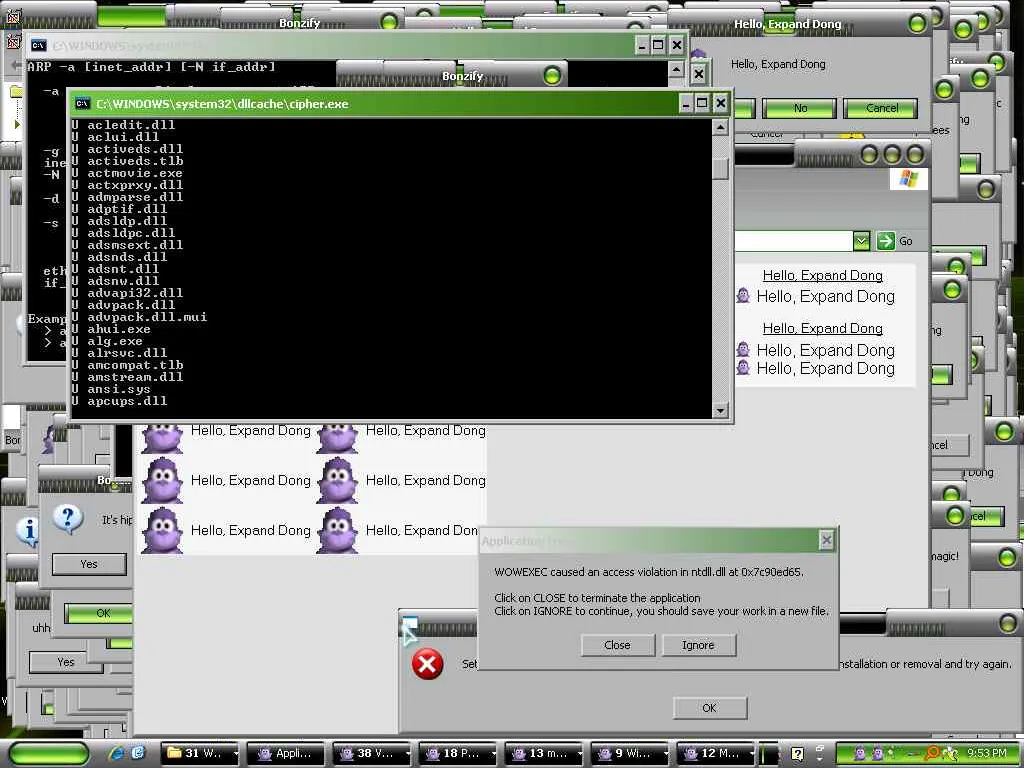
Task: Expand the "38 V..." taskbar group
Action: pyautogui.click(x=408, y=754)
